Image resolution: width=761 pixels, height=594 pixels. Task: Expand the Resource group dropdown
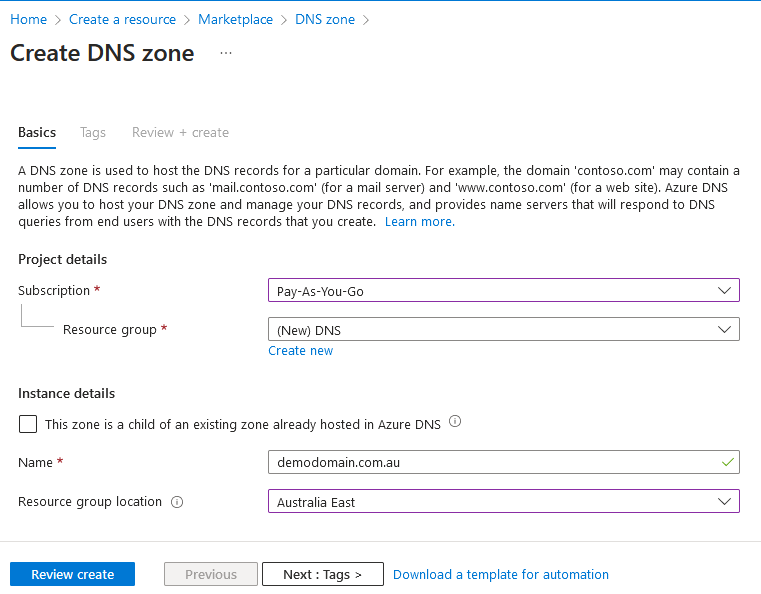503,330
